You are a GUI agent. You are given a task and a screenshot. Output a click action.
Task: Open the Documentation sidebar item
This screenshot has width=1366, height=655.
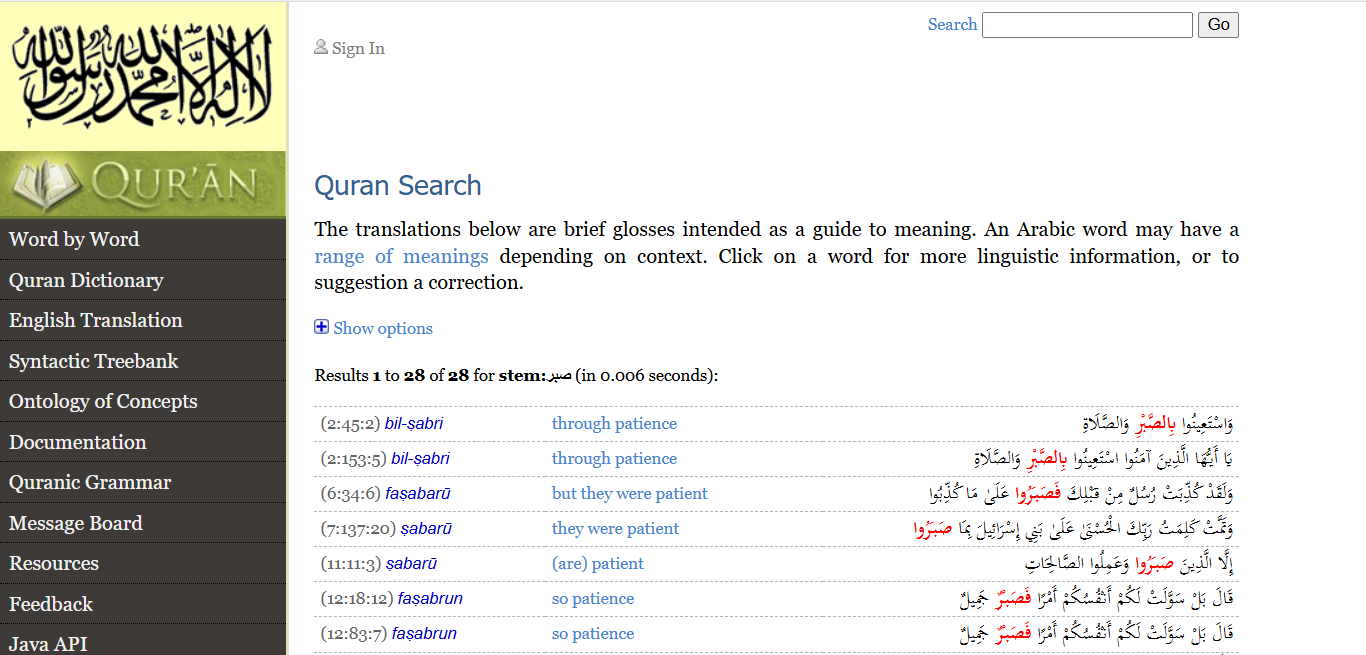click(x=78, y=442)
